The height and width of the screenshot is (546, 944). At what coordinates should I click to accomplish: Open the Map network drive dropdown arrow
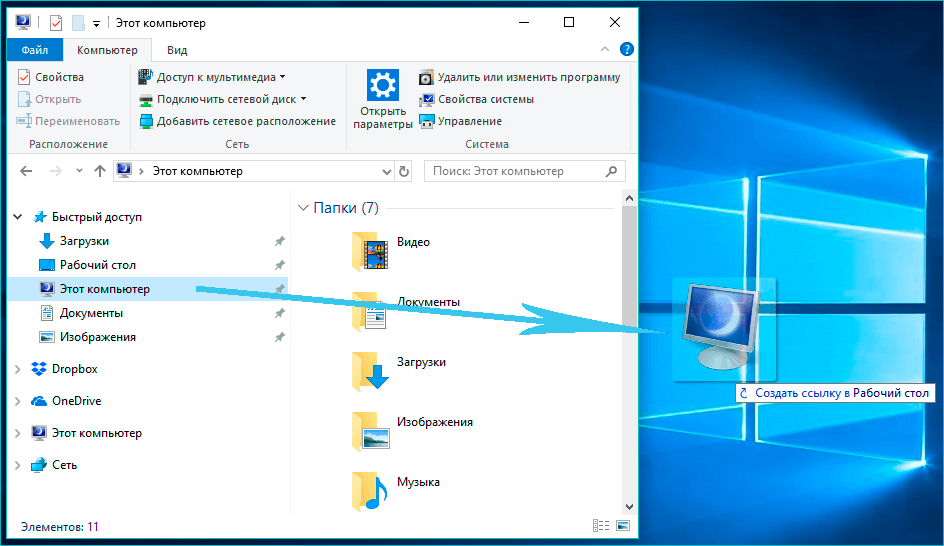[x=303, y=99]
